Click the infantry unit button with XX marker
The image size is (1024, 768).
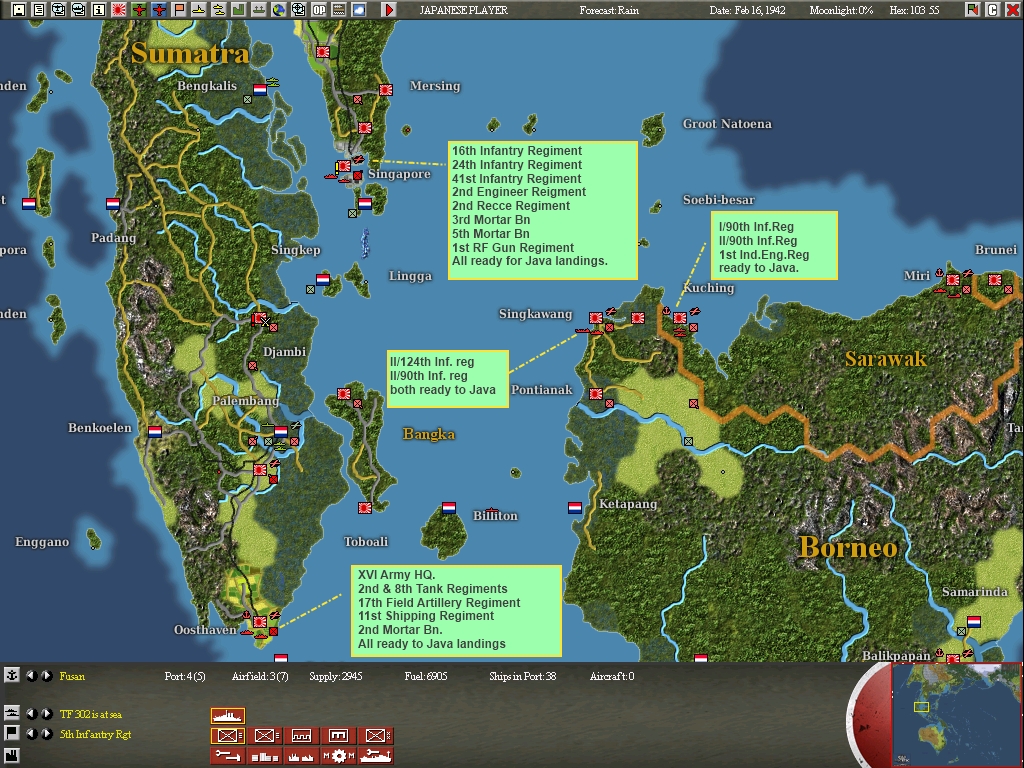(x=376, y=736)
